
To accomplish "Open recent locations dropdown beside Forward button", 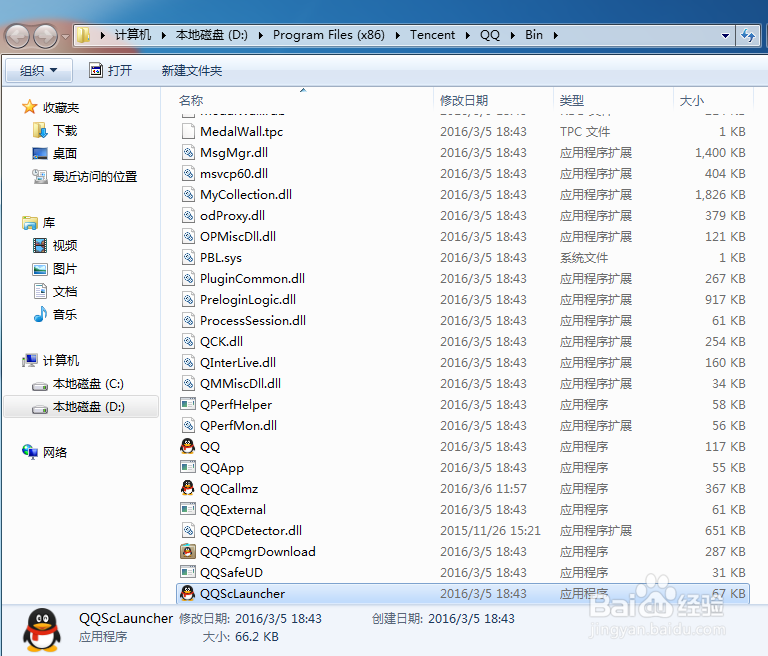I will [x=65, y=36].
